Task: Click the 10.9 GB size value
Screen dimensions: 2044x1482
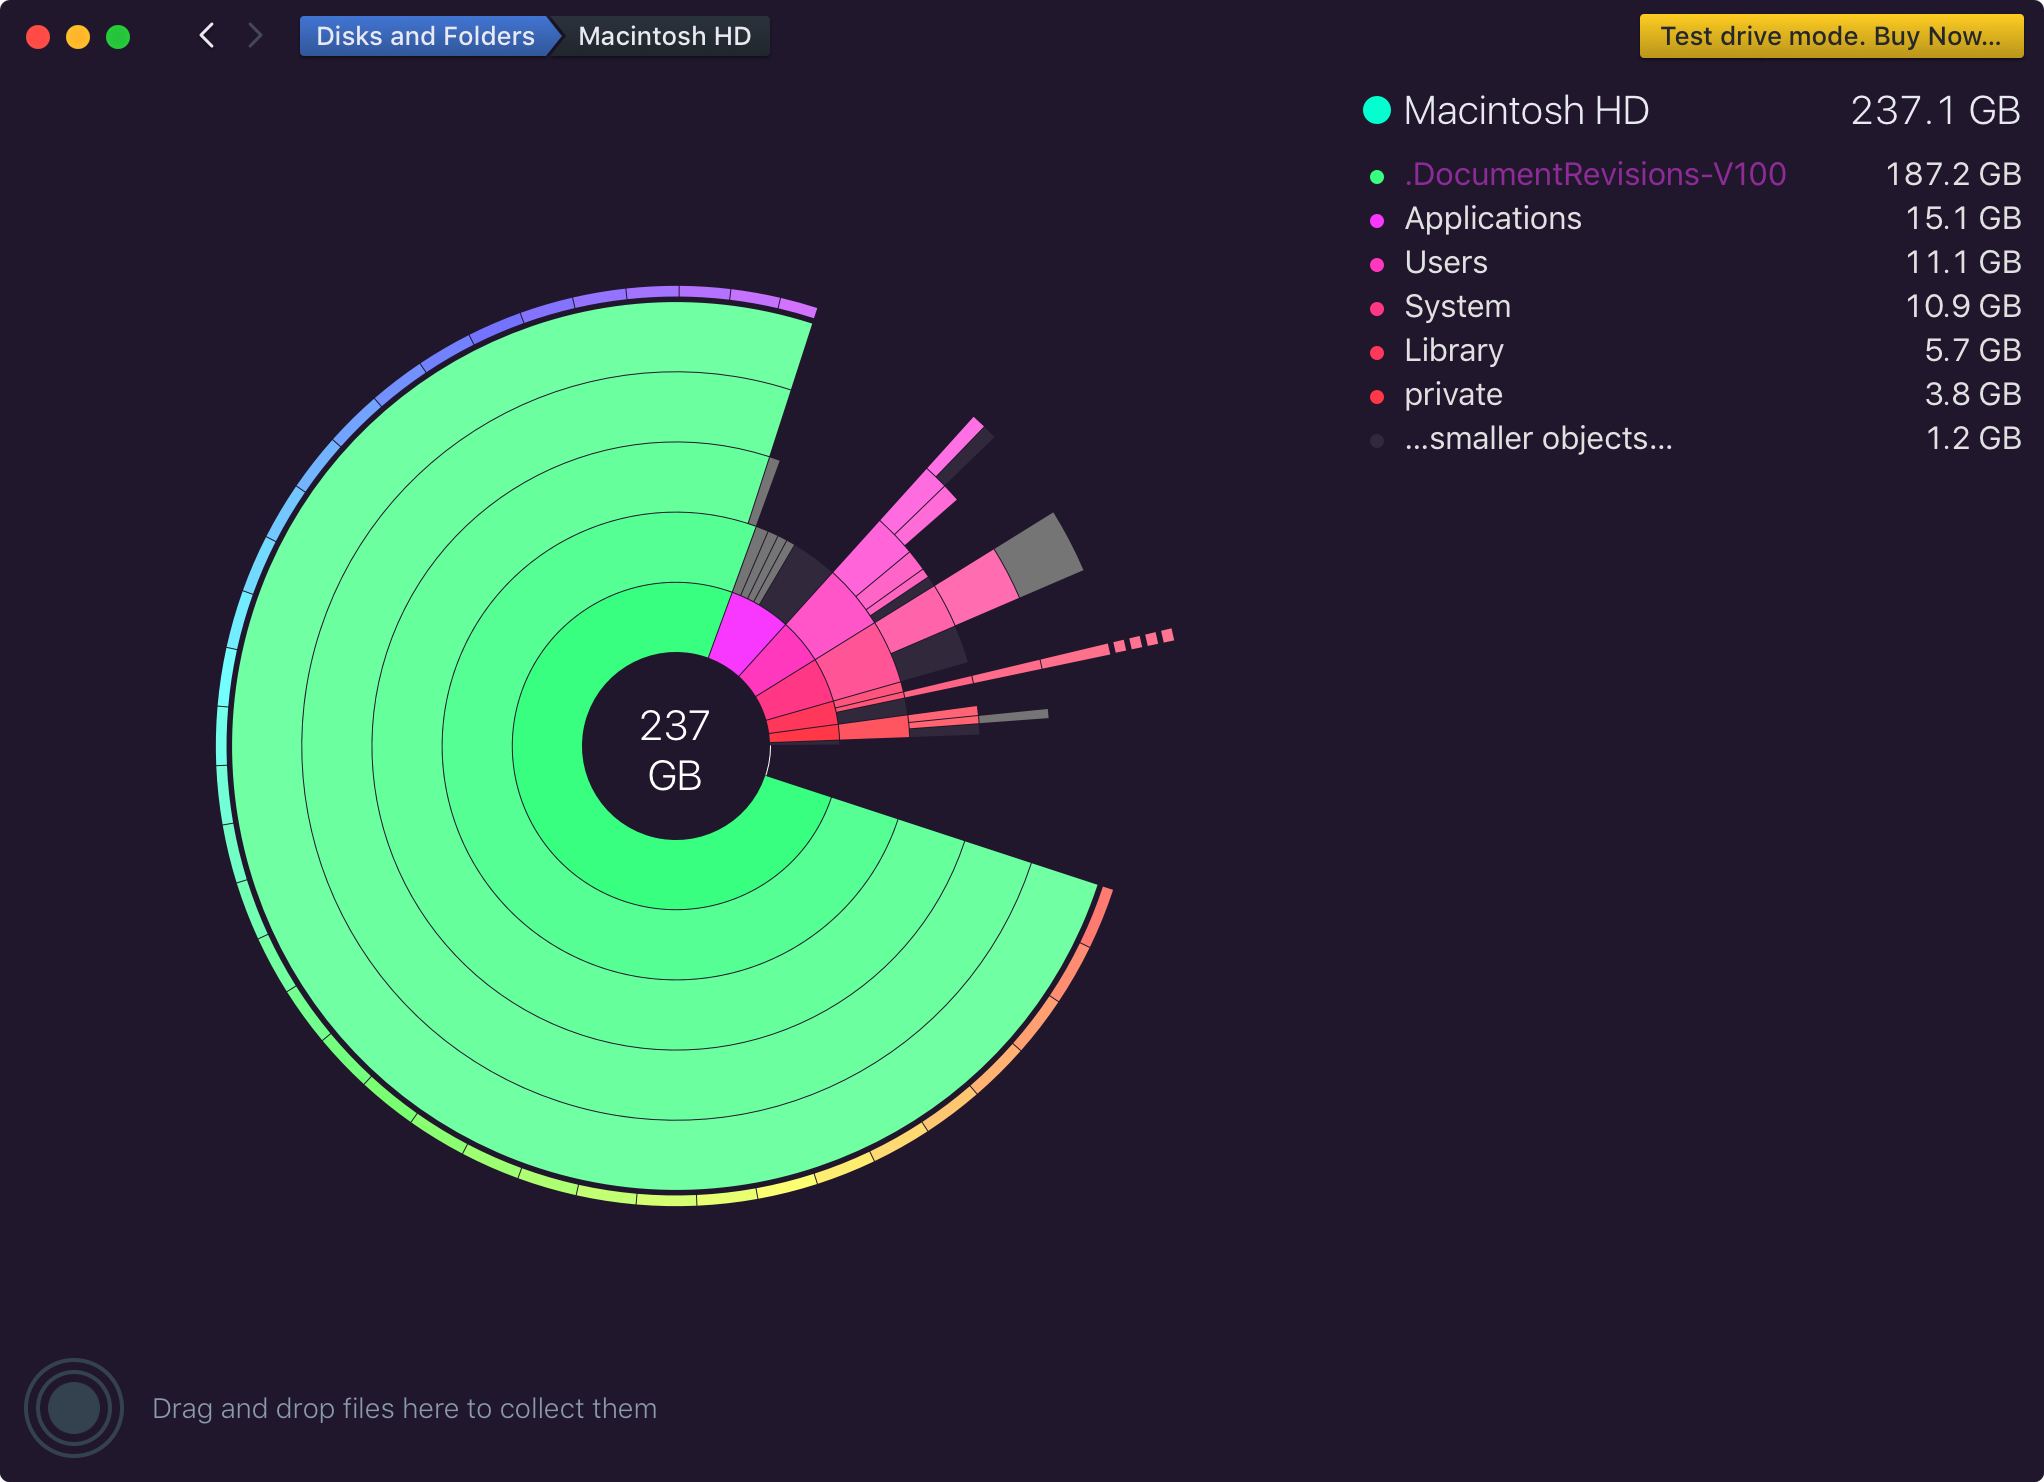Action: (x=1963, y=306)
